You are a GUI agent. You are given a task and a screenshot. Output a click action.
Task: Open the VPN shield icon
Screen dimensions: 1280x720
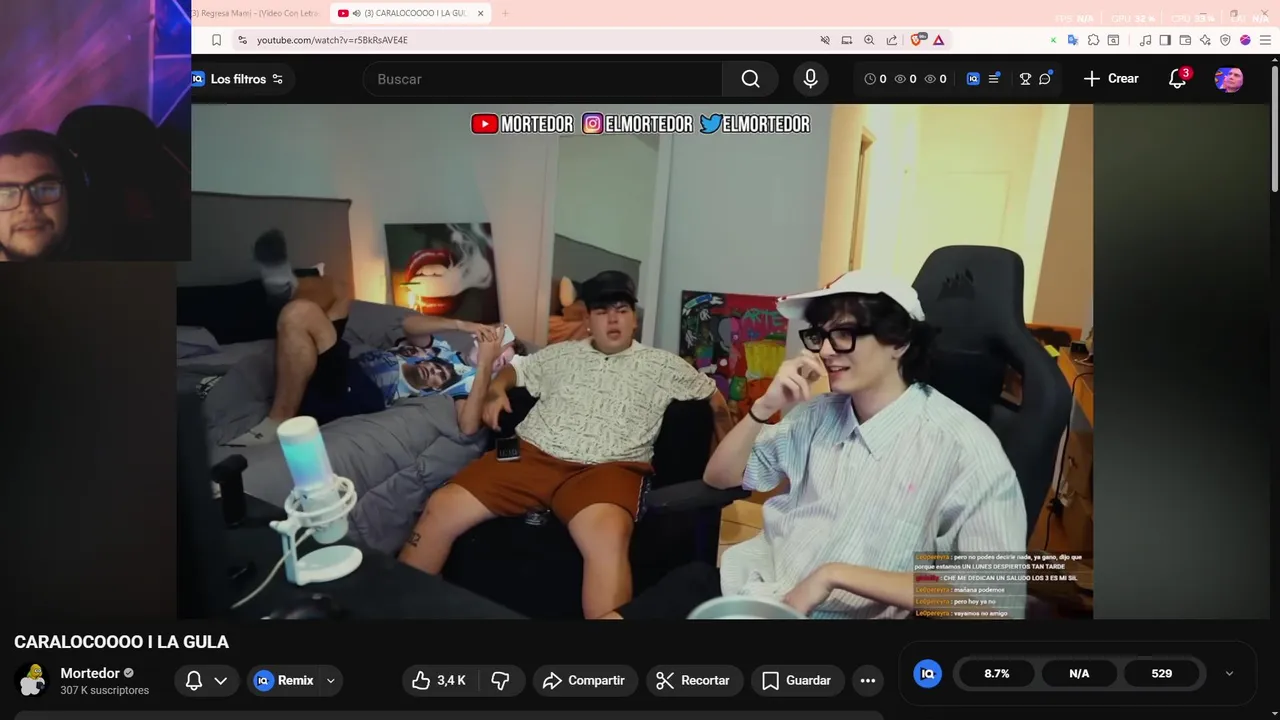click(1225, 40)
